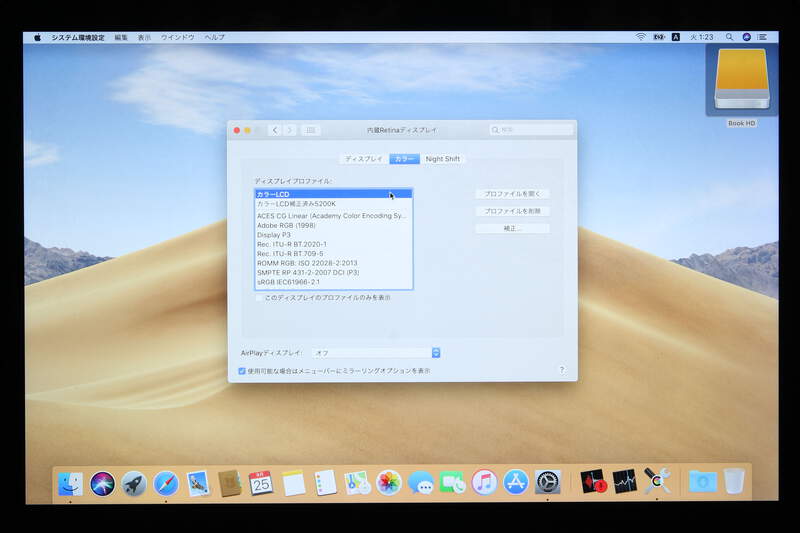
Task: Click the toolbar forward arrow
Action: pyautogui.click(x=290, y=130)
